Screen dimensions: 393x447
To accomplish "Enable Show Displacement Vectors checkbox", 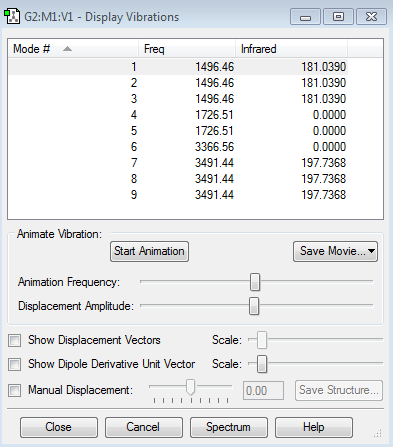I will (15, 340).
